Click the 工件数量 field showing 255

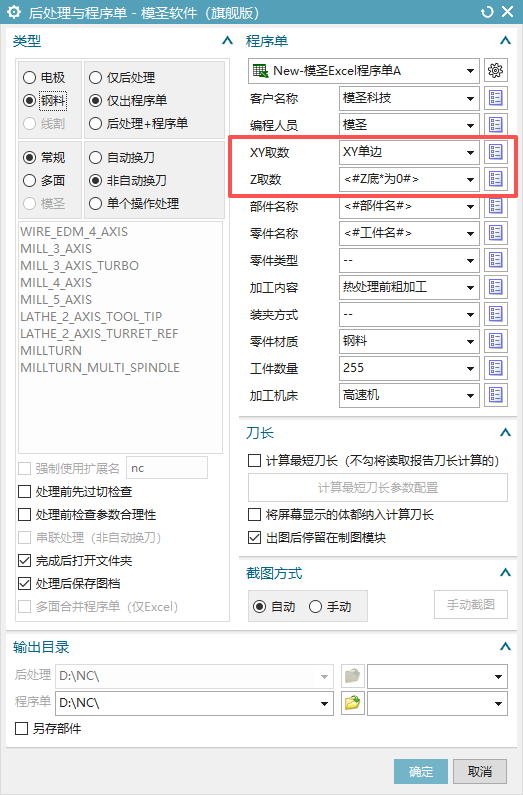[409, 368]
